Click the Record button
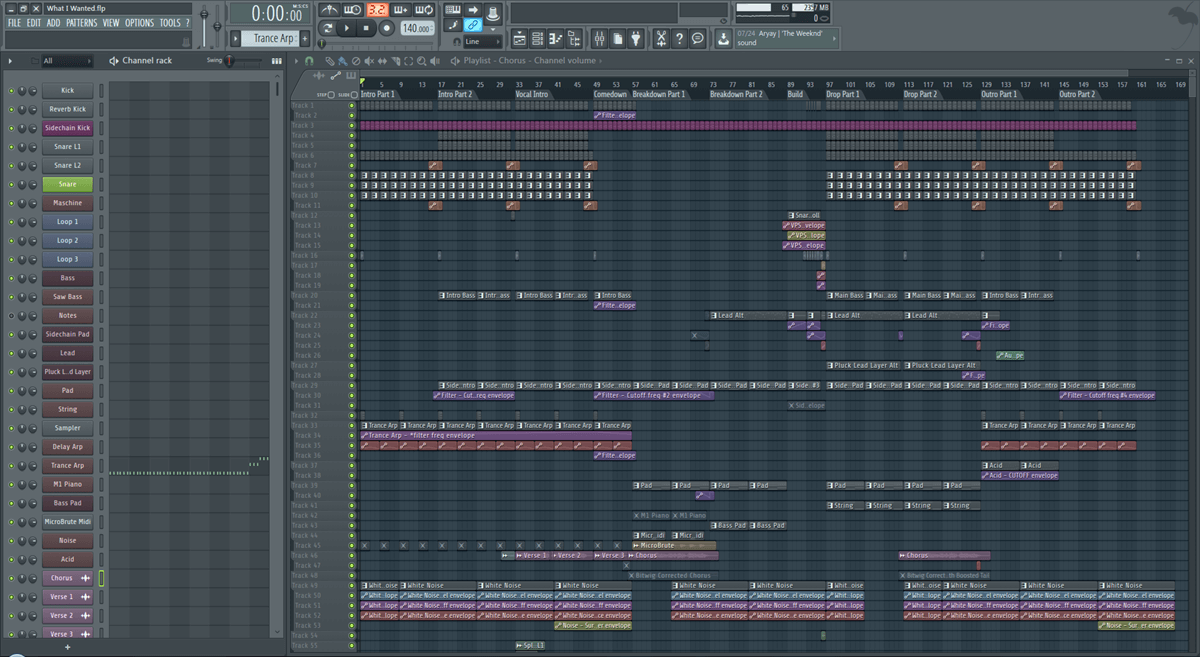Viewport: 1200px width, 657px height. tap(387, 29)
